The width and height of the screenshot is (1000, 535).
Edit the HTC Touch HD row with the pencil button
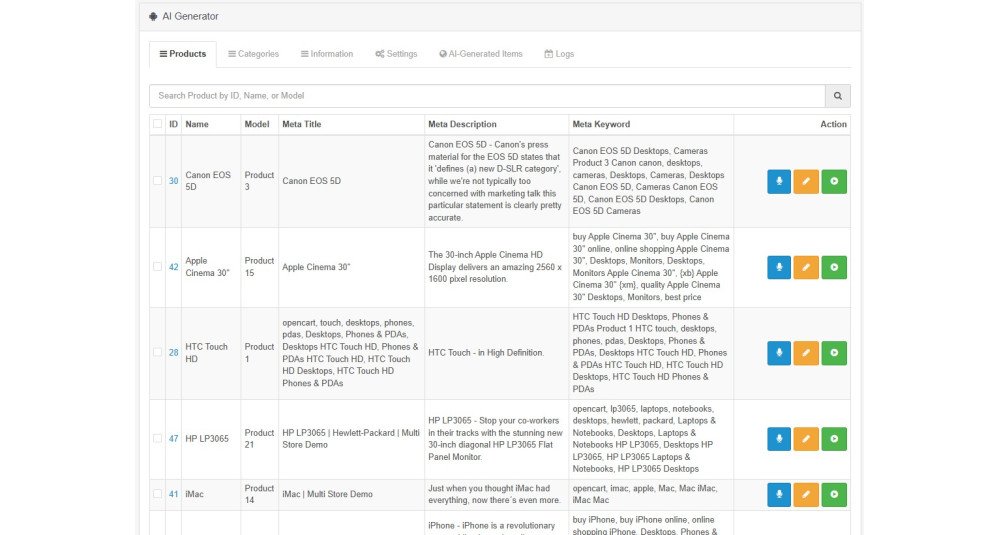click(806, 353)
